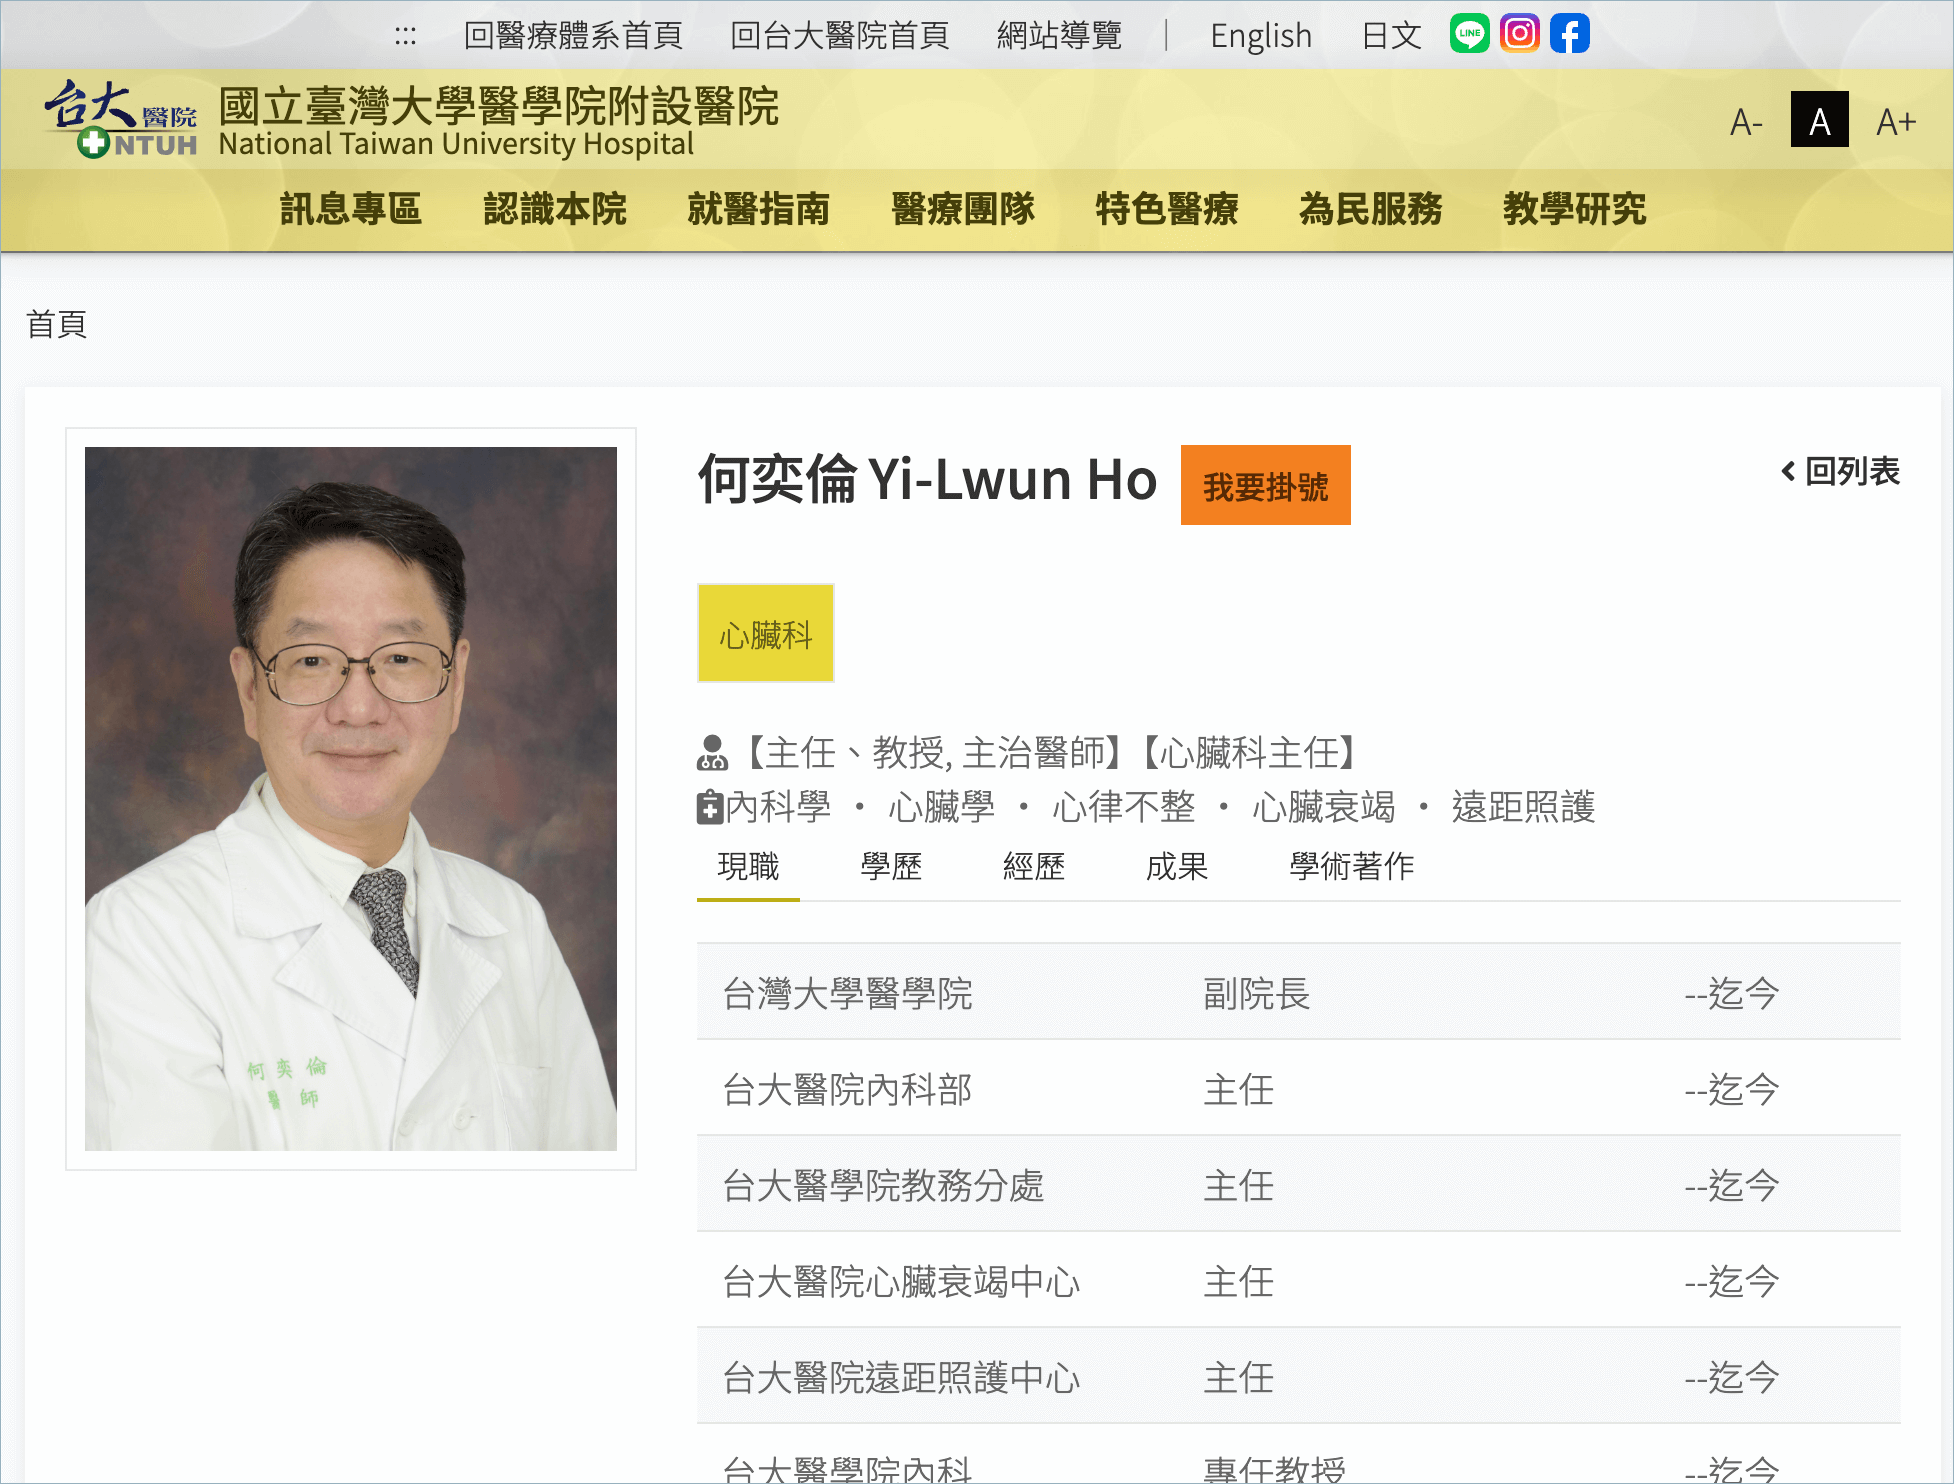Click the doctor's portrait photo
1954x1484 pixels.
[x=351, y=798]
